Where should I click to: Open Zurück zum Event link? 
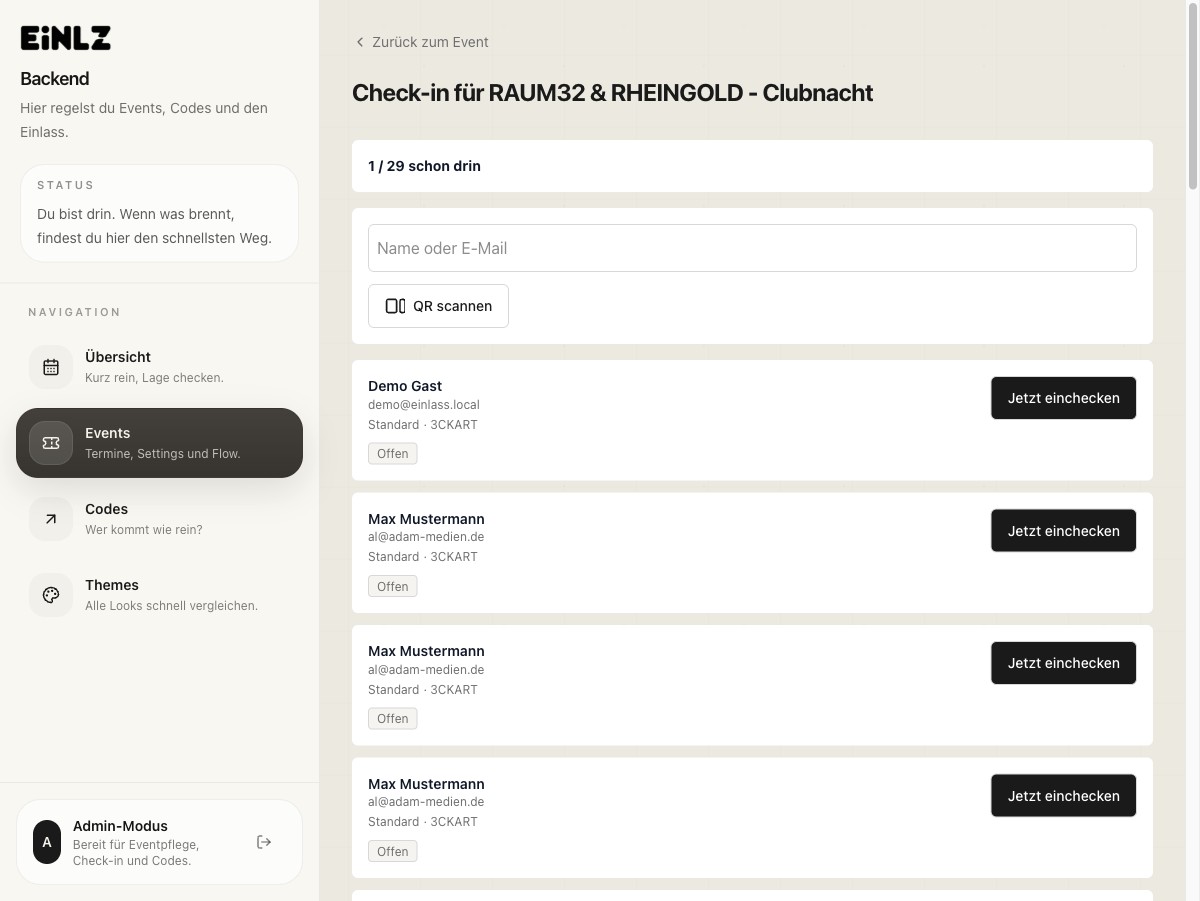pos(430,42)
